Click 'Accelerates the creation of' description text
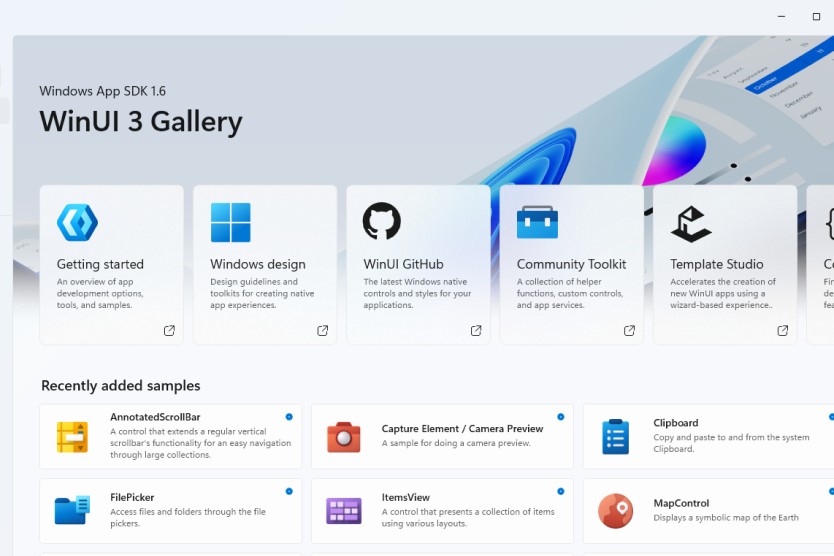The image size is (834, 556). point(723,293)
